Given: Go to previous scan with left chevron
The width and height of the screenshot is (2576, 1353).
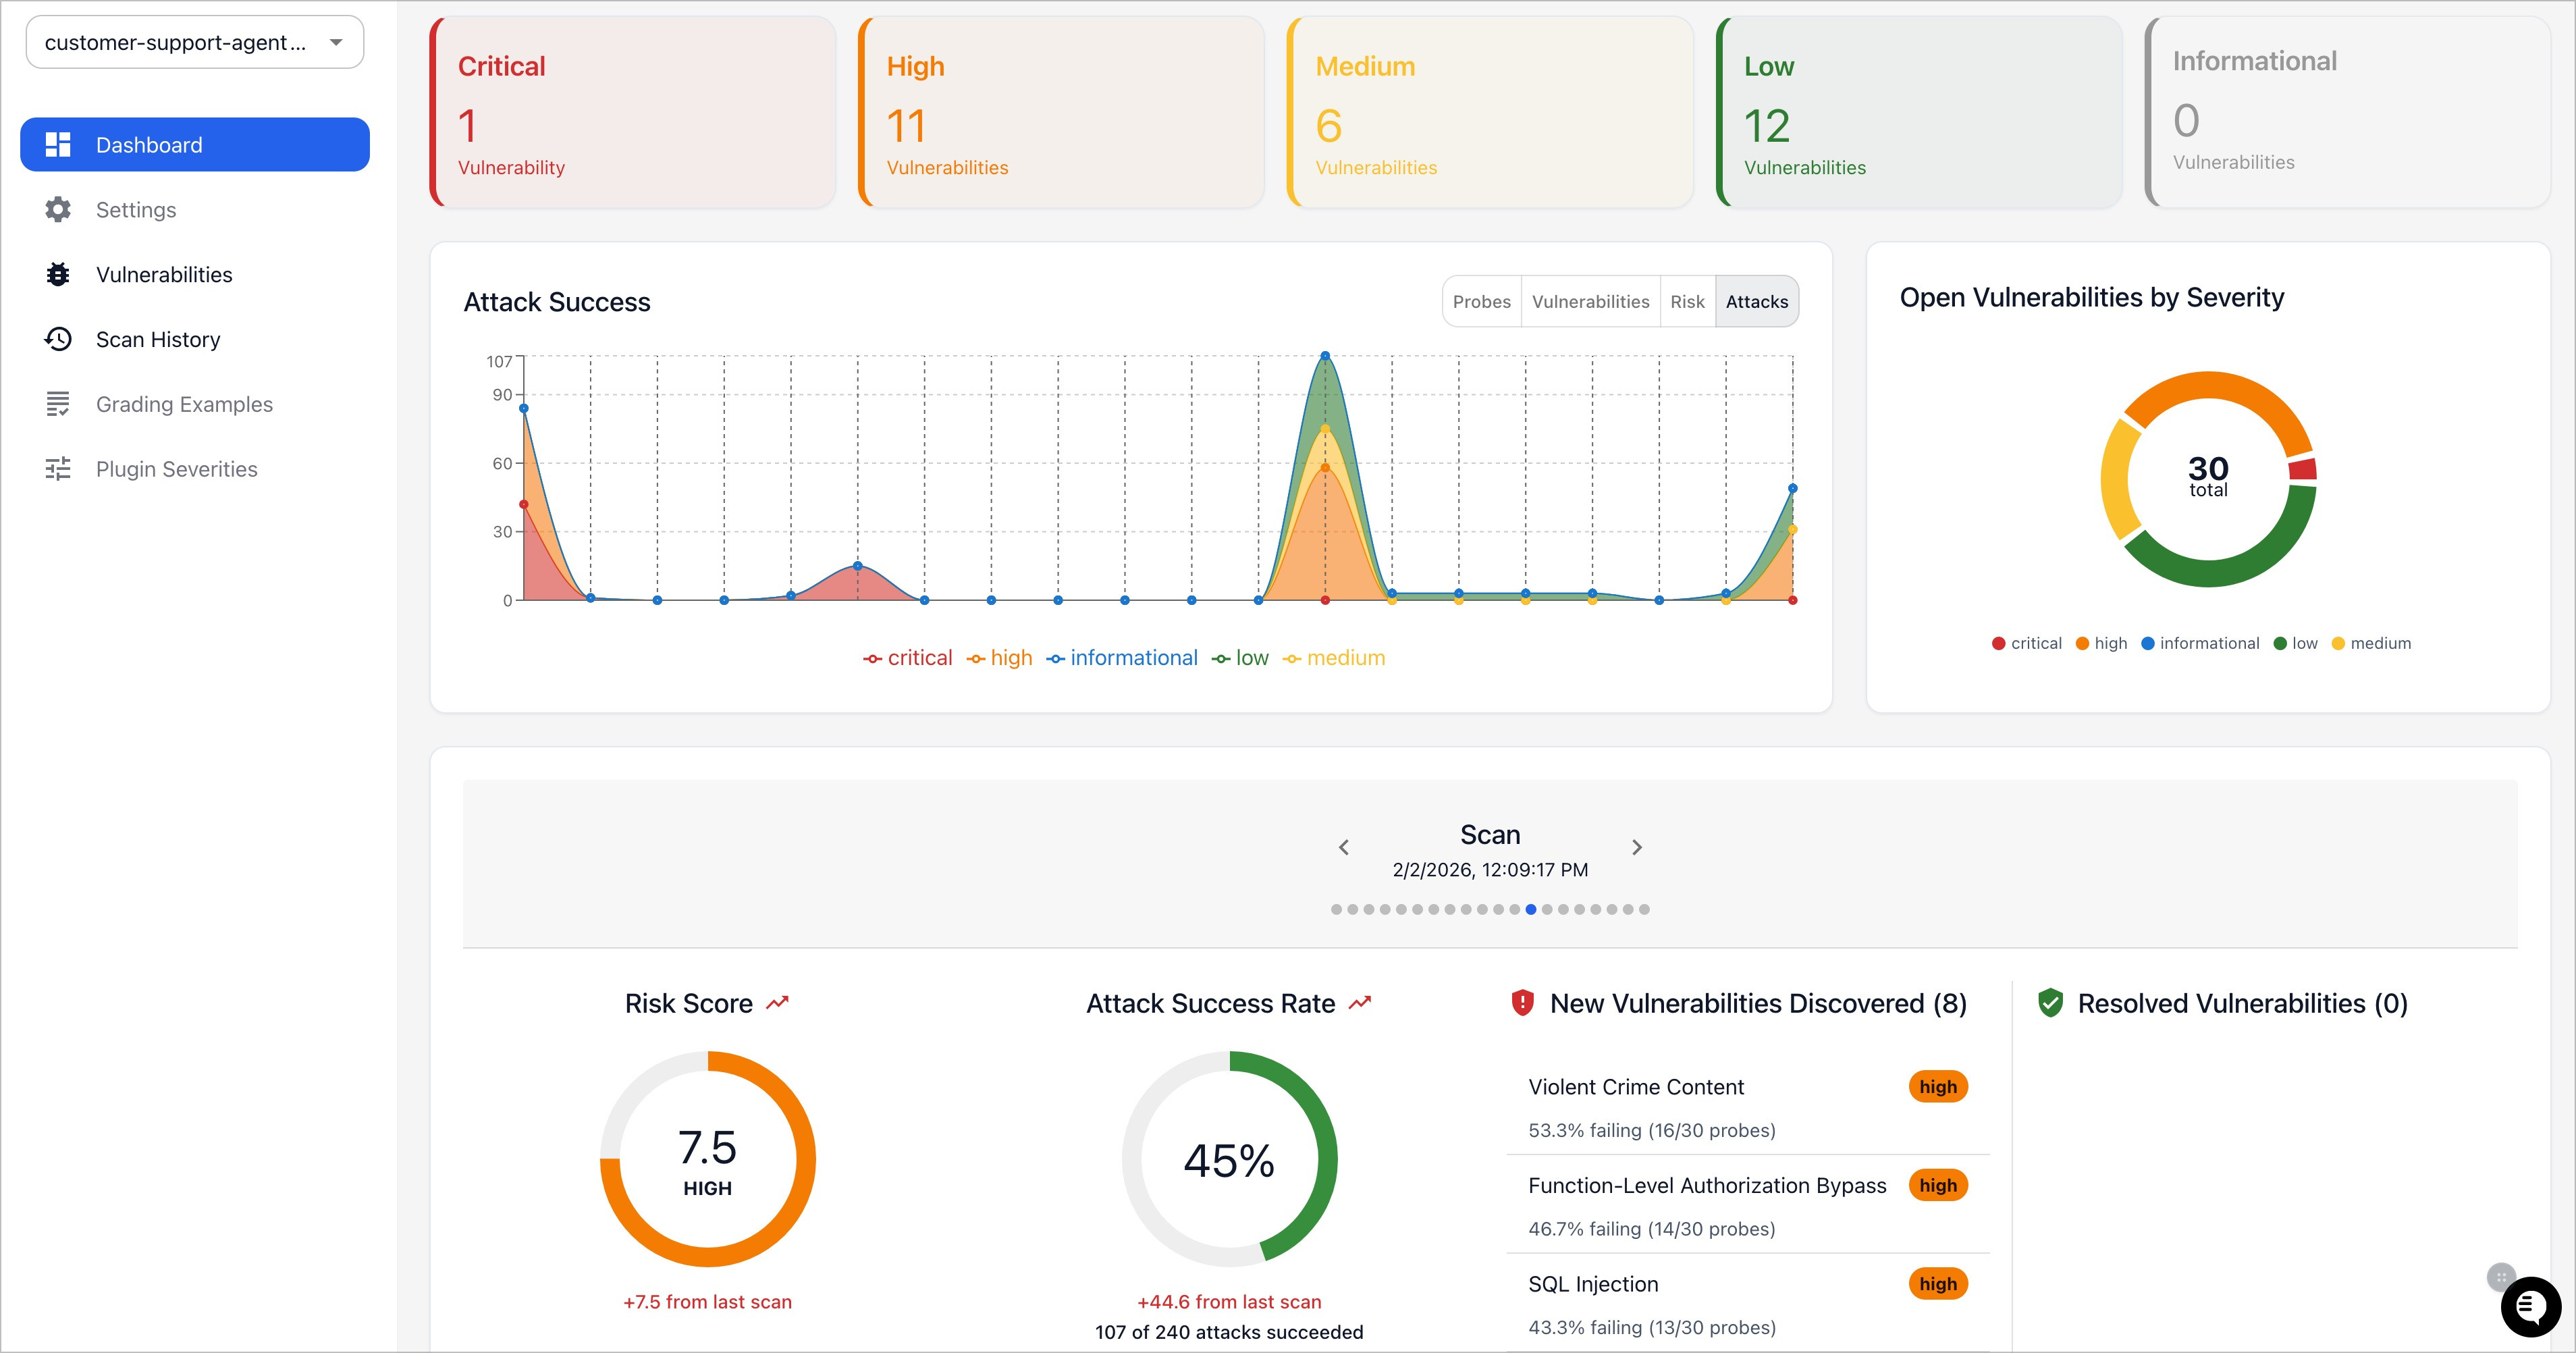Looking at the screenshot, I should [x=1344, y=848].
